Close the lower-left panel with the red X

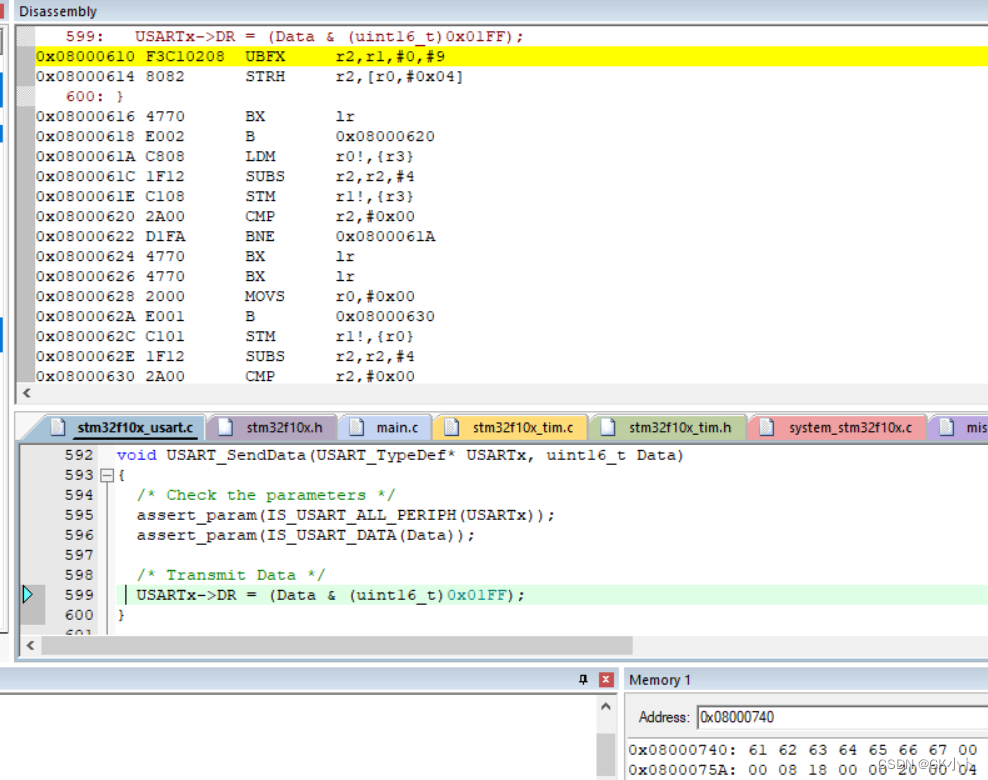pos(606,679)
